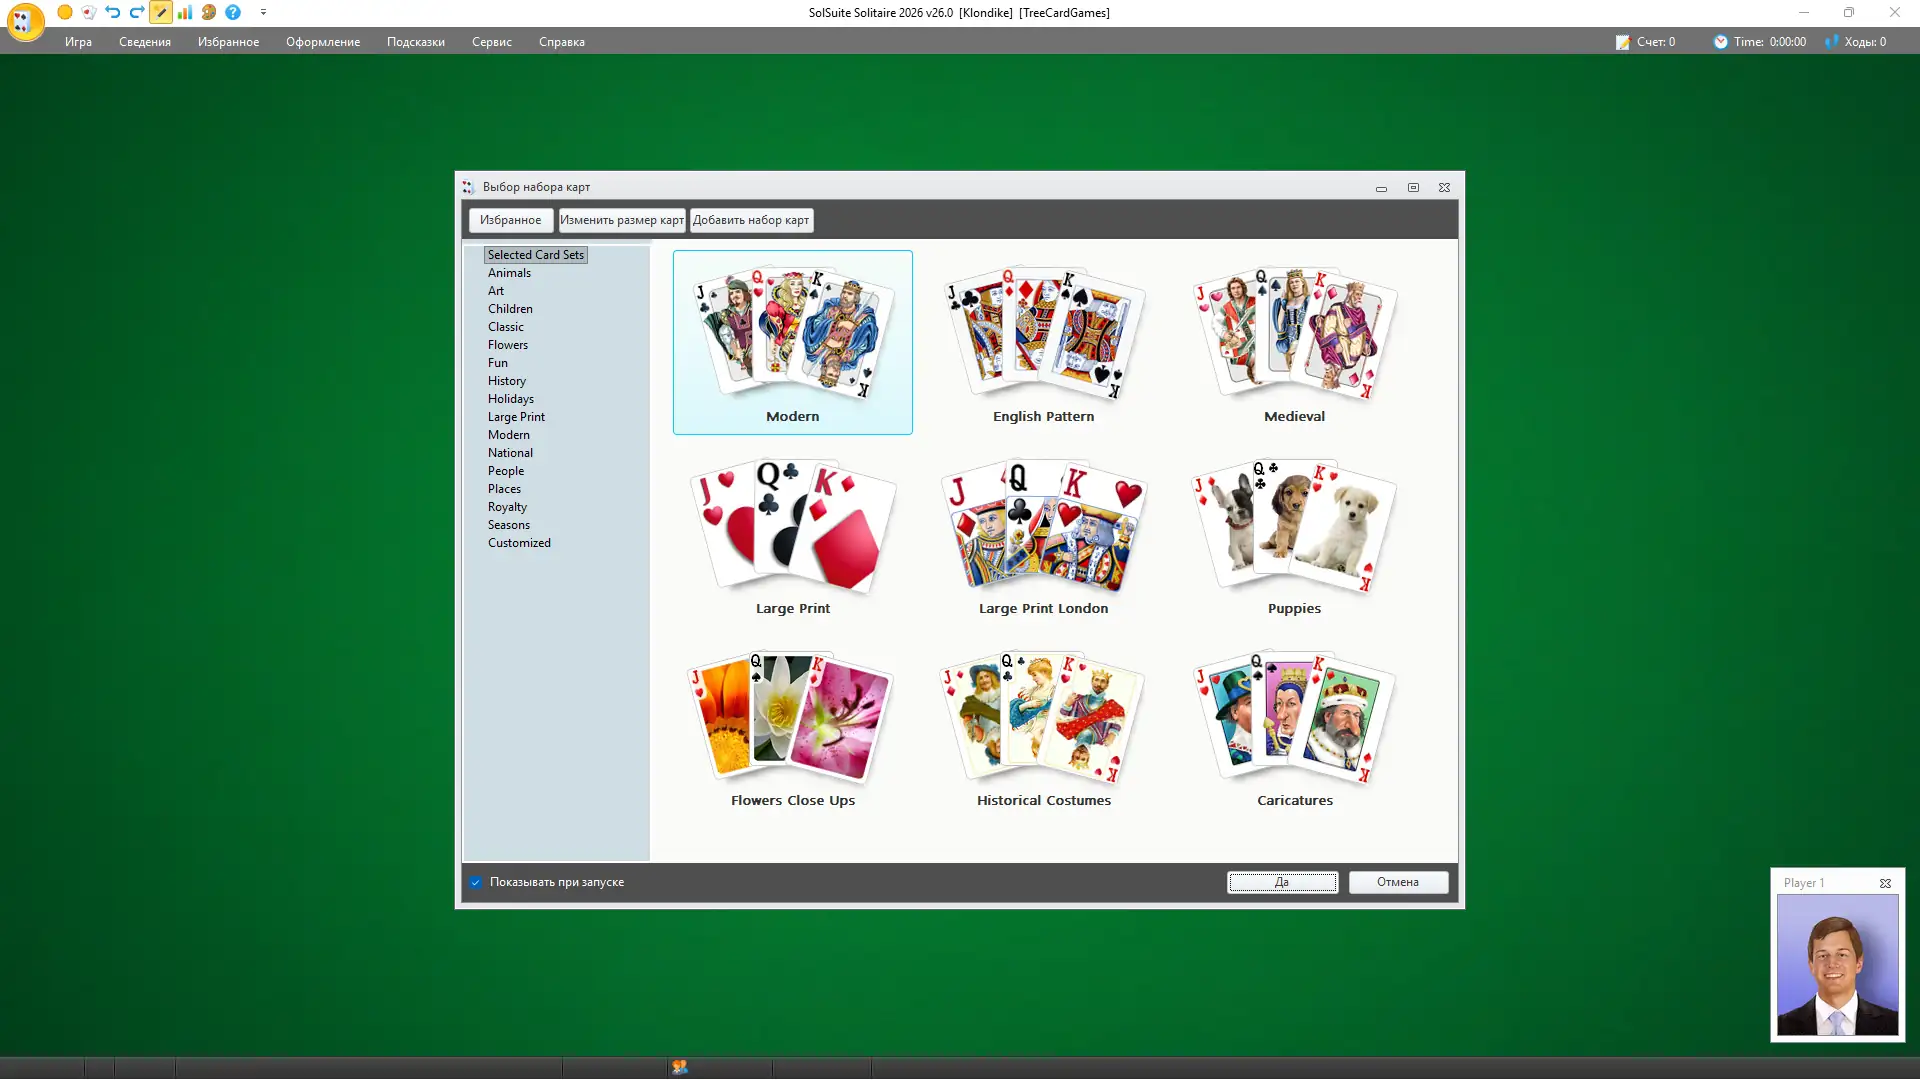Expand the quick access toolbar dropdown arrow
The image size is (1920, 1080).
(263, 13)
